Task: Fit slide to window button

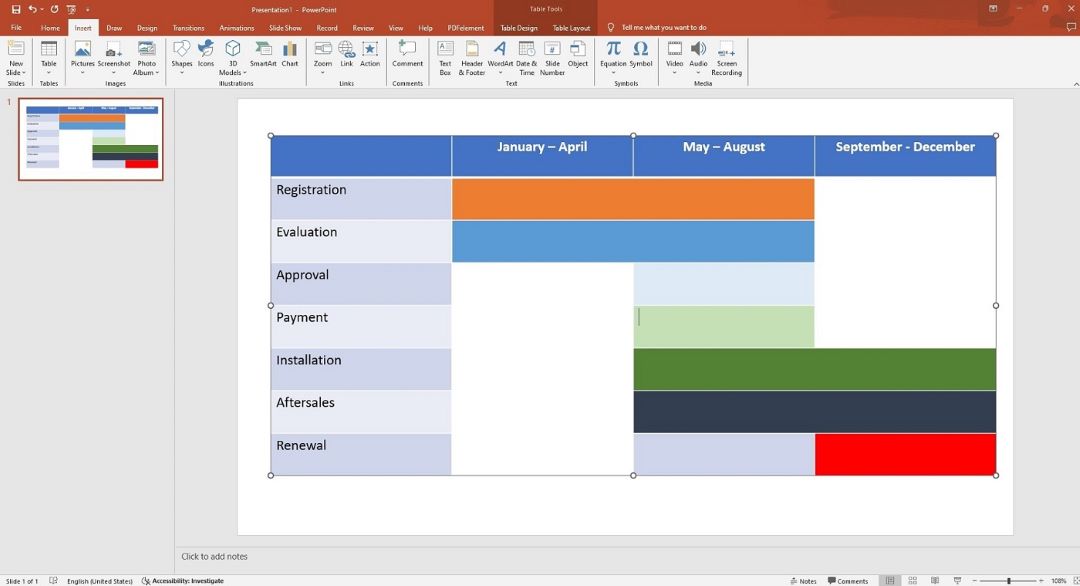Action: coord(1076,581)
